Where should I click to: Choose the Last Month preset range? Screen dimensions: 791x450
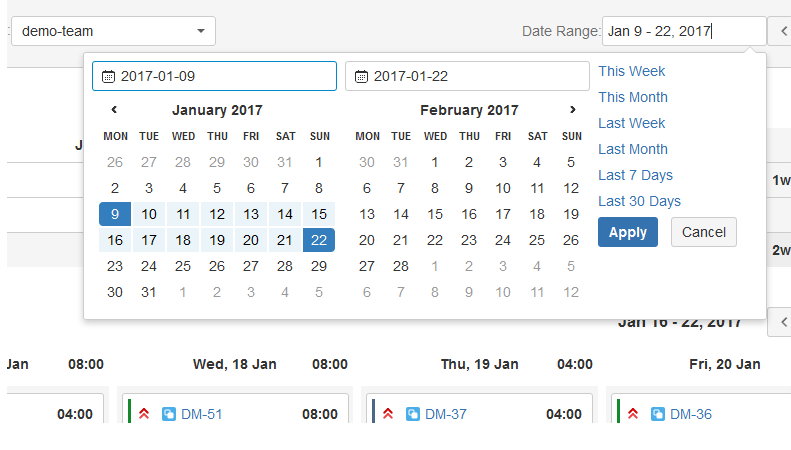[633, 149]
